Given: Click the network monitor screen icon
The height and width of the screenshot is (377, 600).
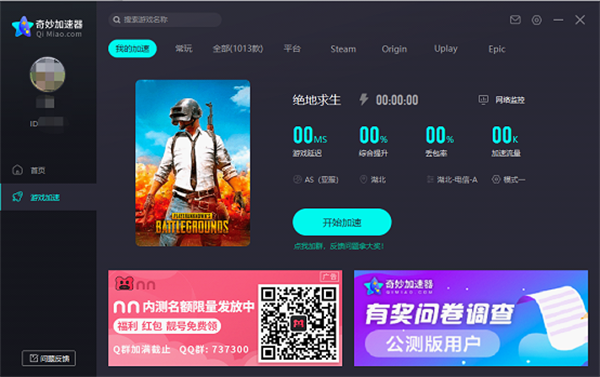Looking at the screenshot, I should click(x=483, y=100).
